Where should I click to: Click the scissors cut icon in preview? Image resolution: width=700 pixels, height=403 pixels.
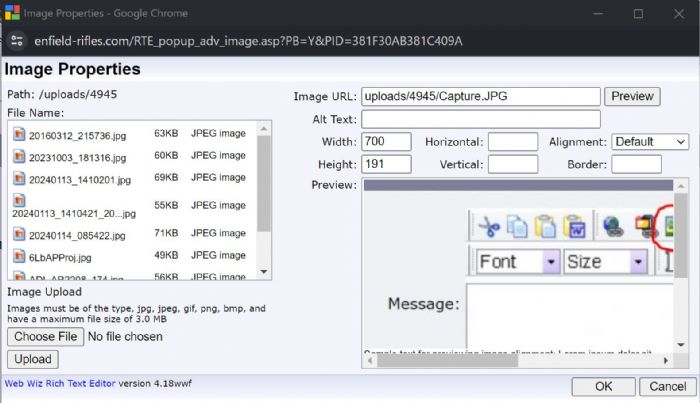pyautogui.click(x=488, y=226)
